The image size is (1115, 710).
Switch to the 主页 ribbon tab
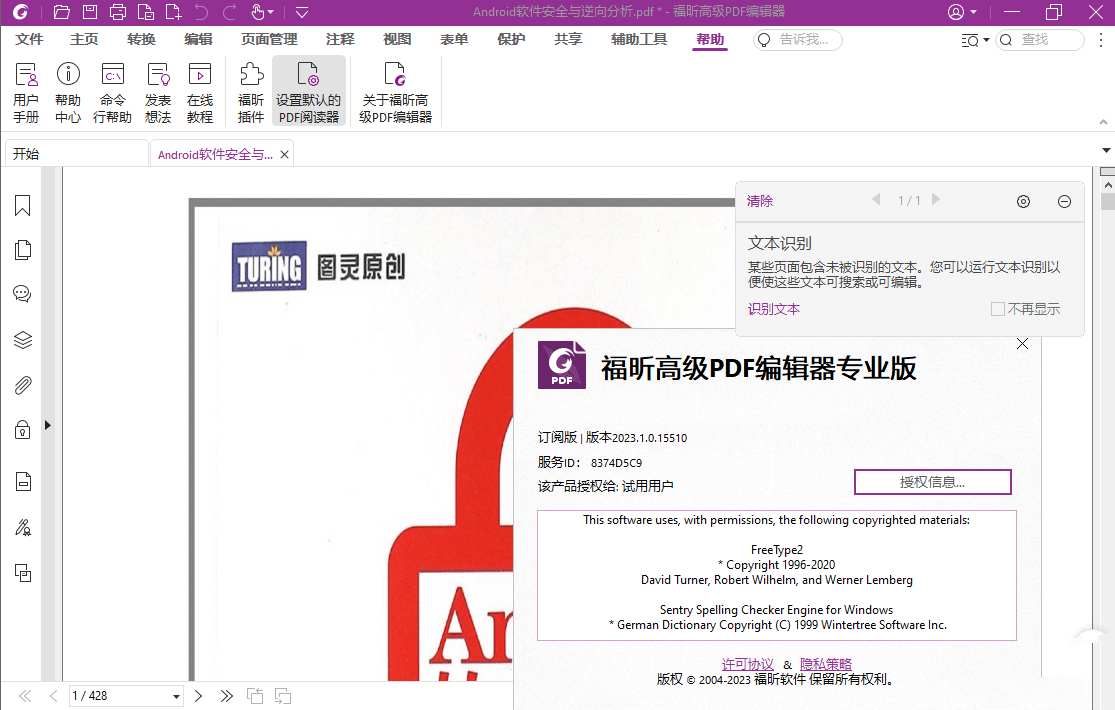pos(83,39)
